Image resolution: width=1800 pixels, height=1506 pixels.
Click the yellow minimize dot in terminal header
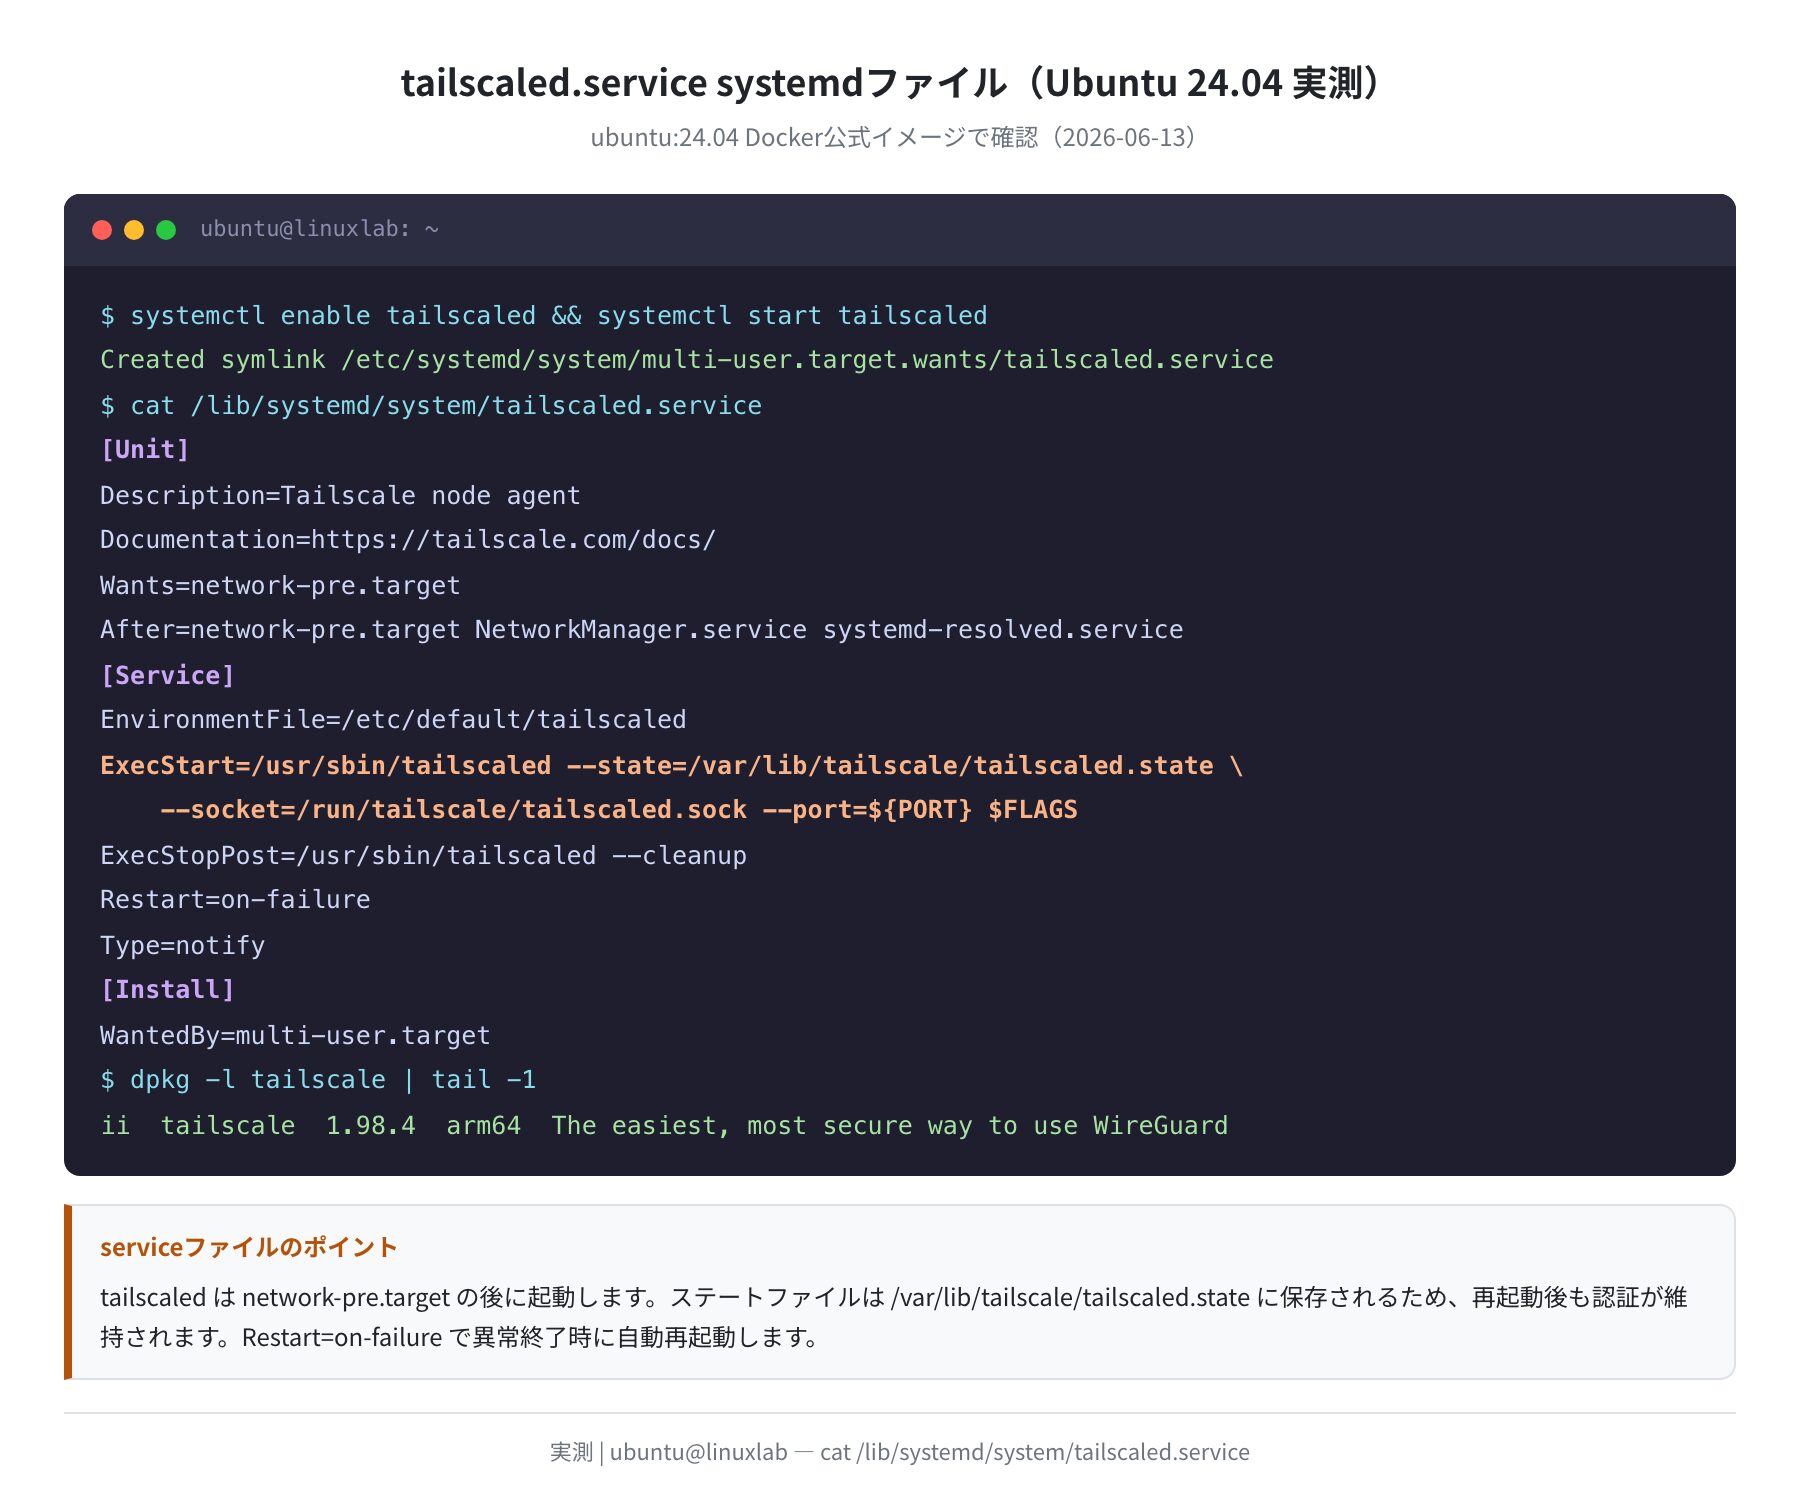(134, 230)
